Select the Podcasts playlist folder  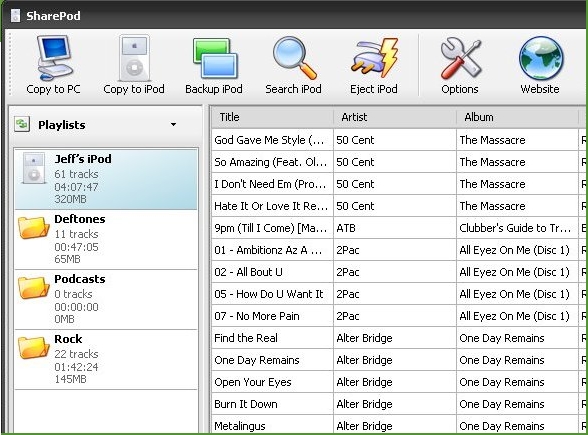[106, 299]
